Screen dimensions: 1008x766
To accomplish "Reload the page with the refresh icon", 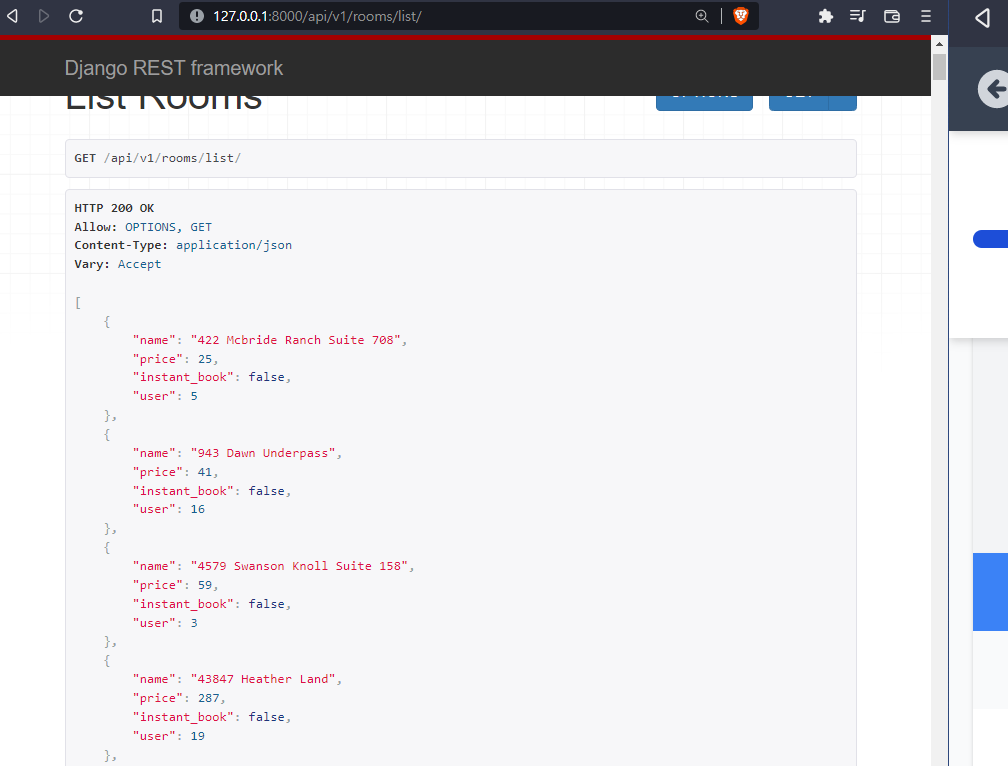I will 76,16.
